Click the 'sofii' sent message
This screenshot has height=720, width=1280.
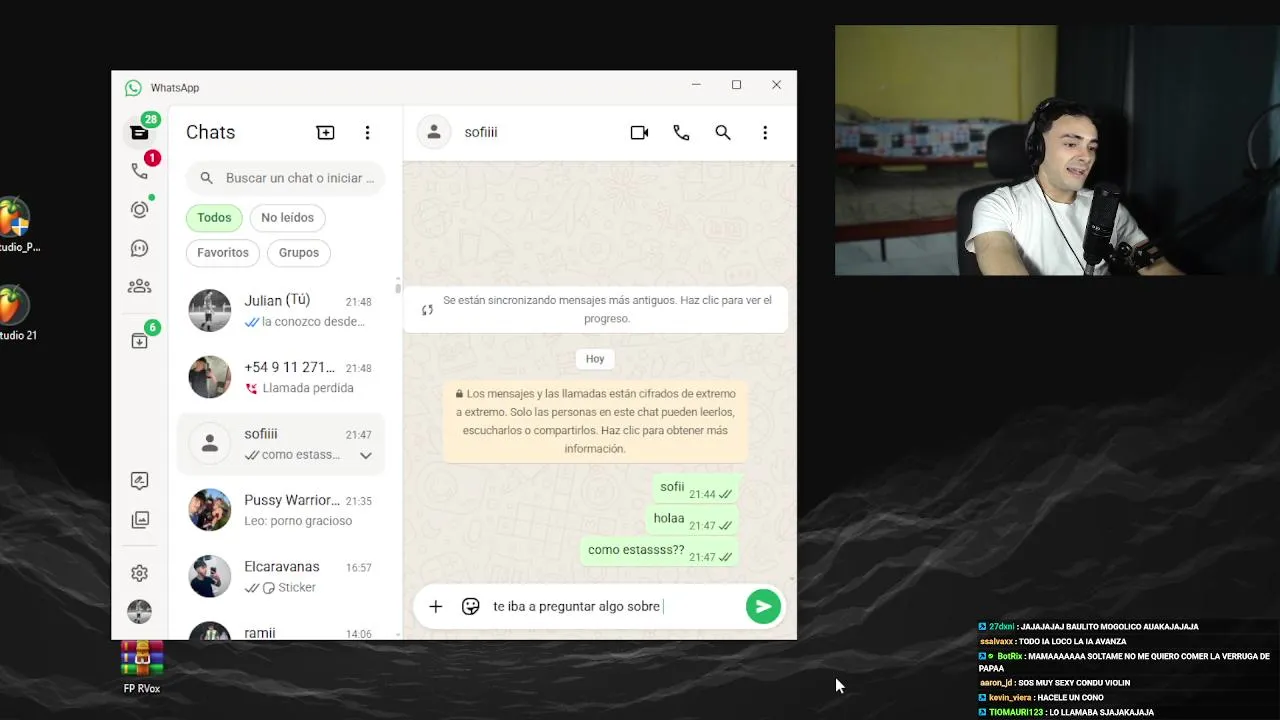click(x=696, y=488)
